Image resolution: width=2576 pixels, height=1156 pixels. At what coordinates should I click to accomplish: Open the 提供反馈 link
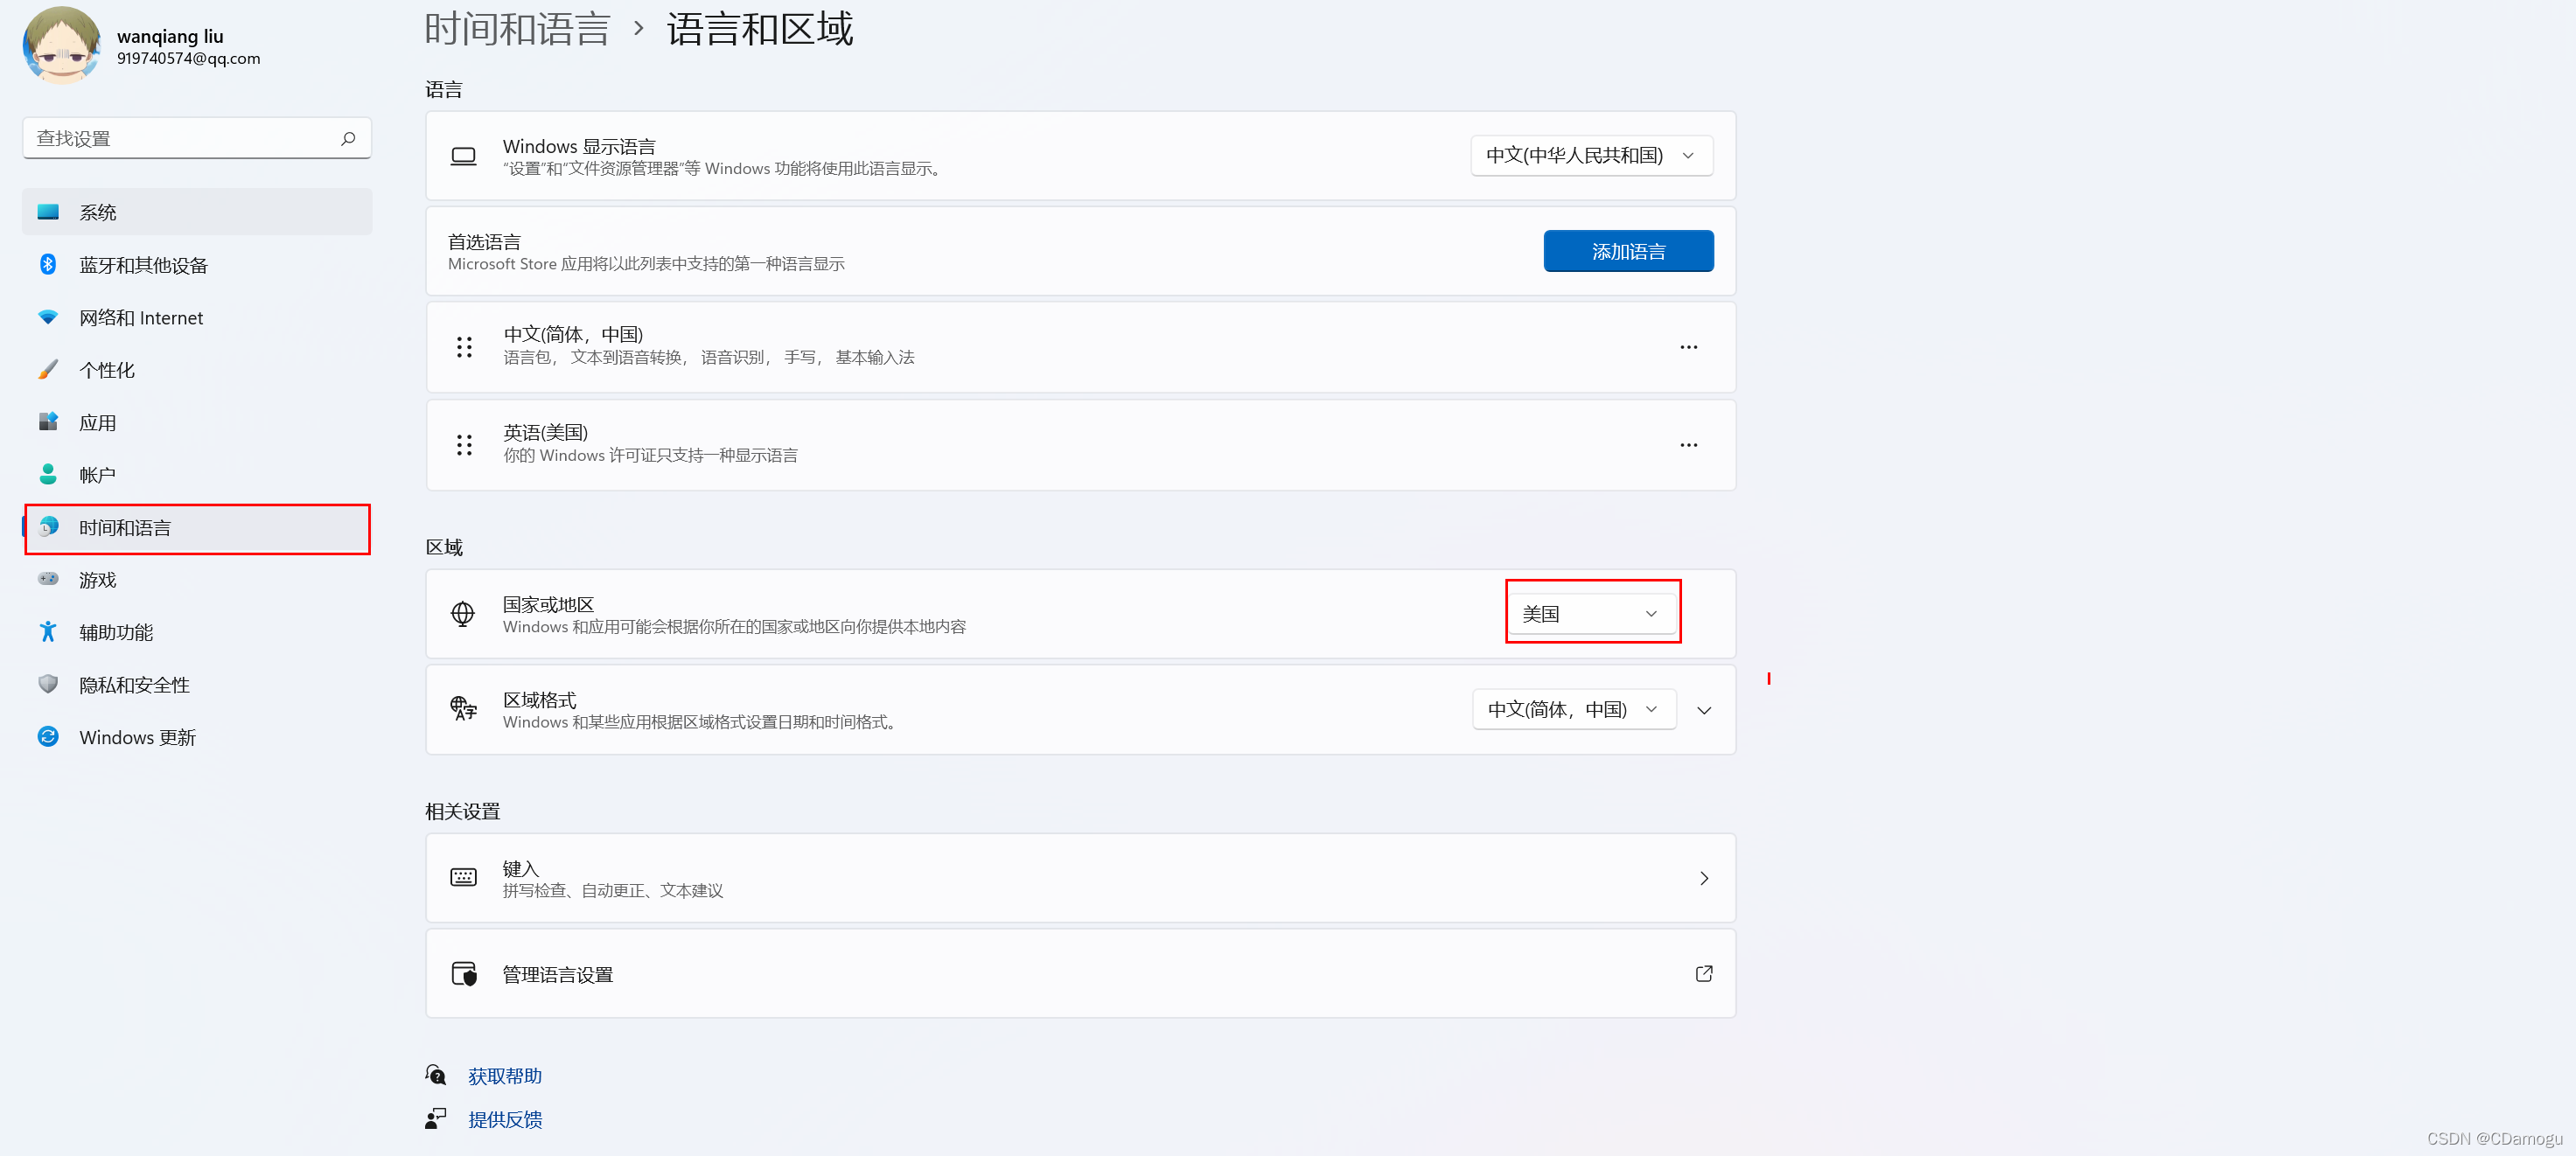[x=505, y=1119]
